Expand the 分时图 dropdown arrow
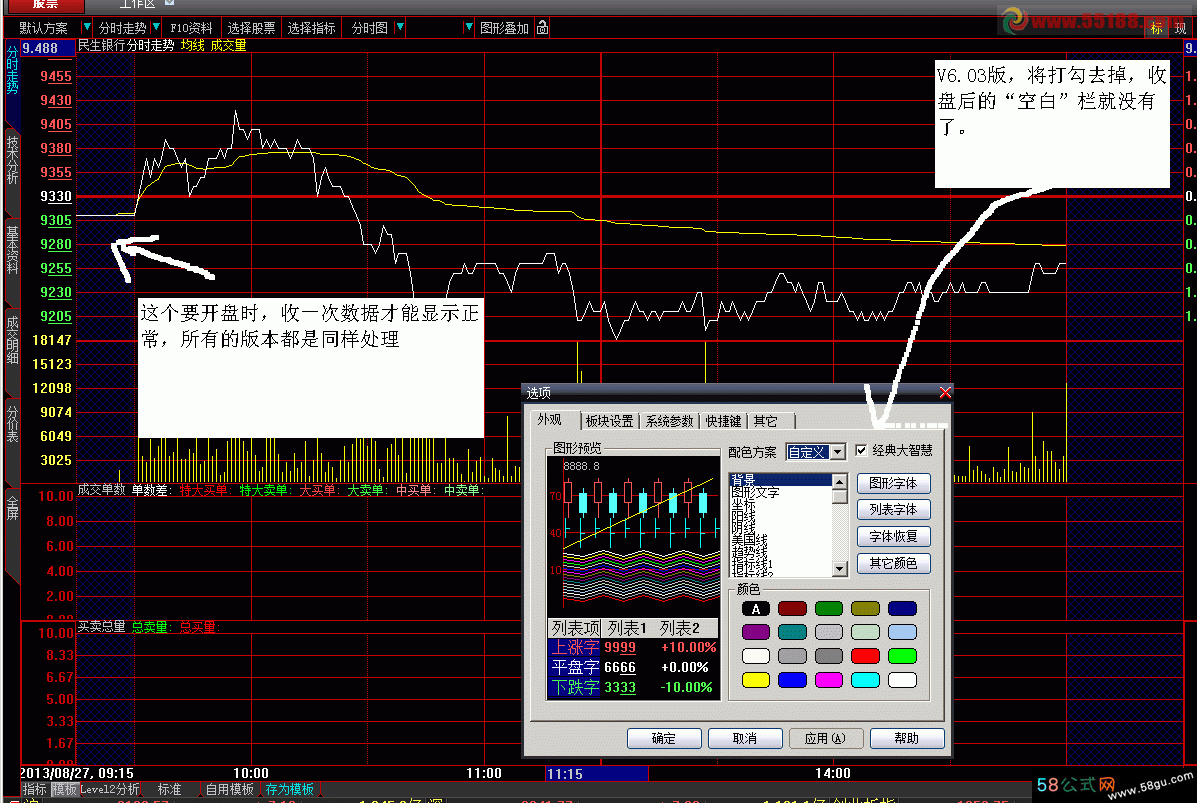The width and height of the screenshot is (1197, 803). [400, 28]
